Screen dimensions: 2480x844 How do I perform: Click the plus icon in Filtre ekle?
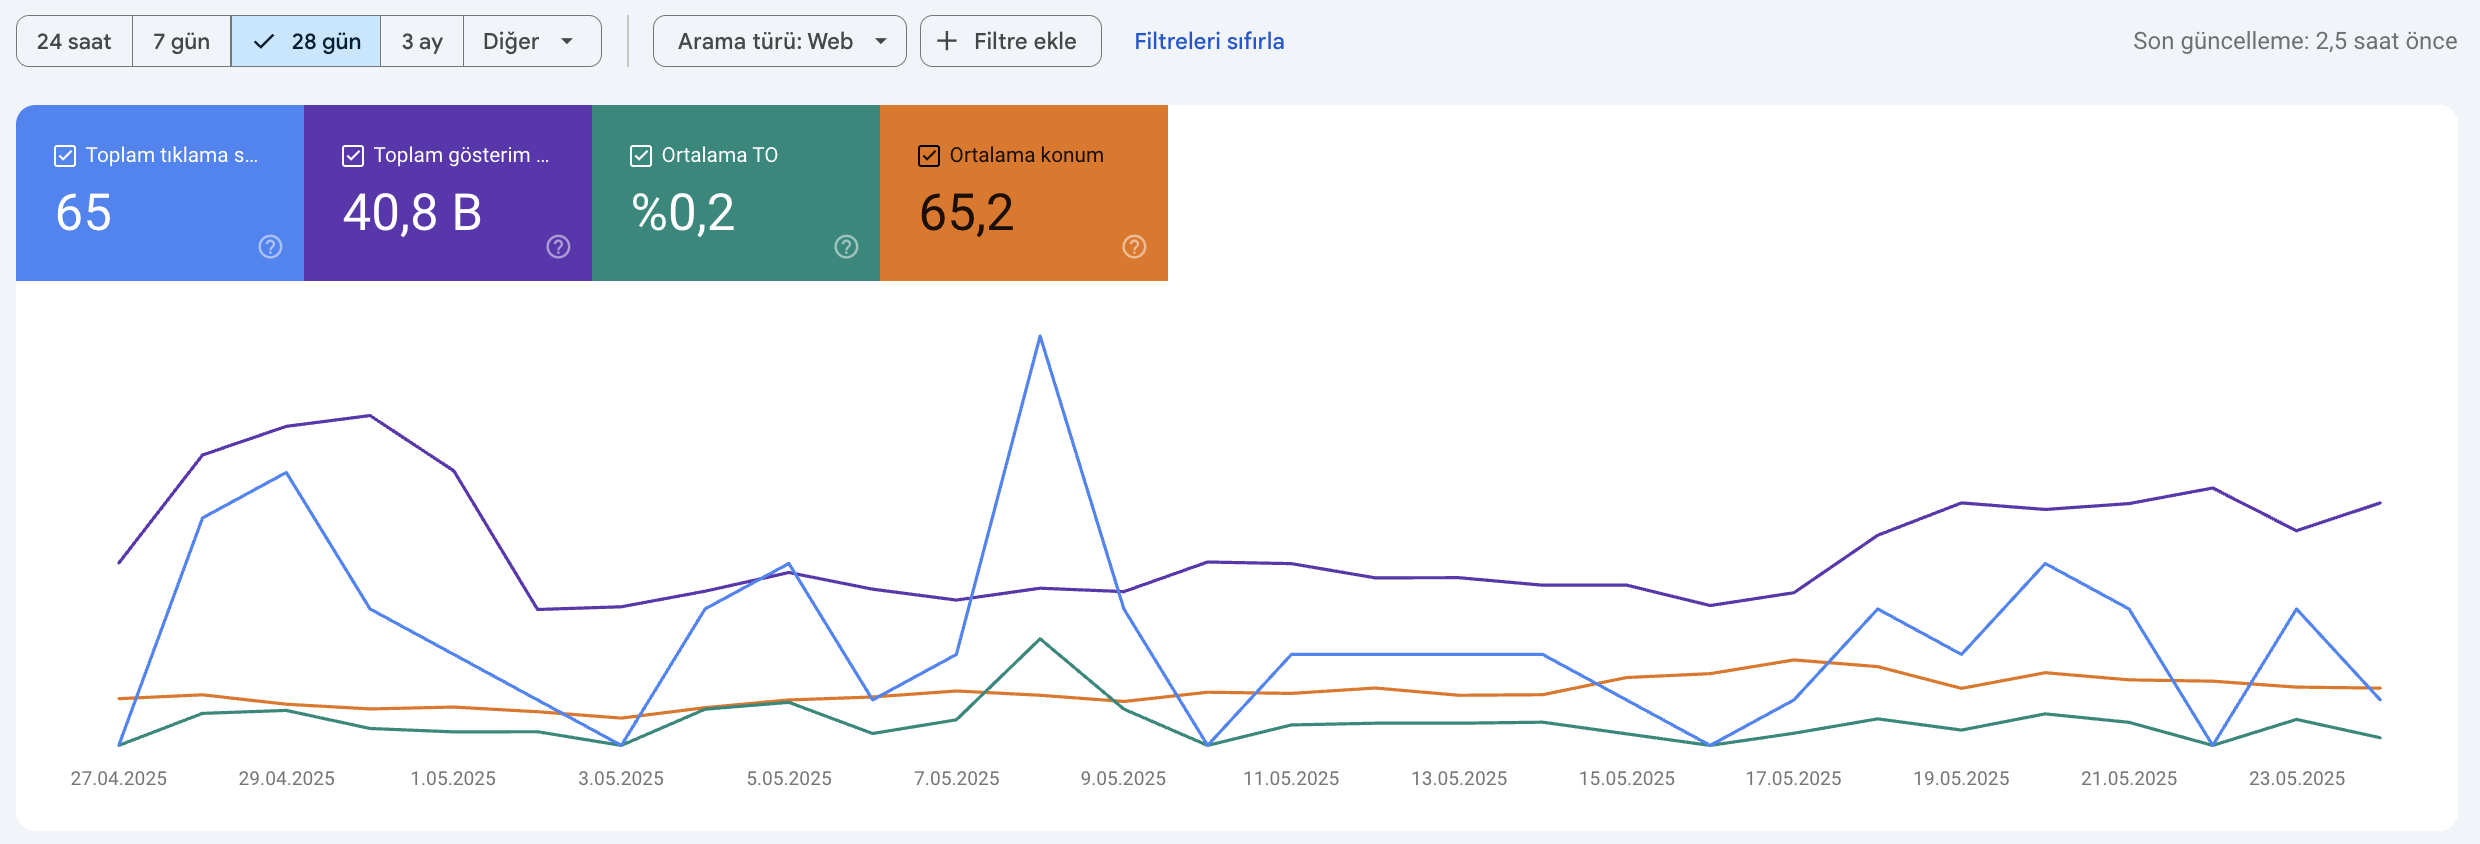point(946,41)
